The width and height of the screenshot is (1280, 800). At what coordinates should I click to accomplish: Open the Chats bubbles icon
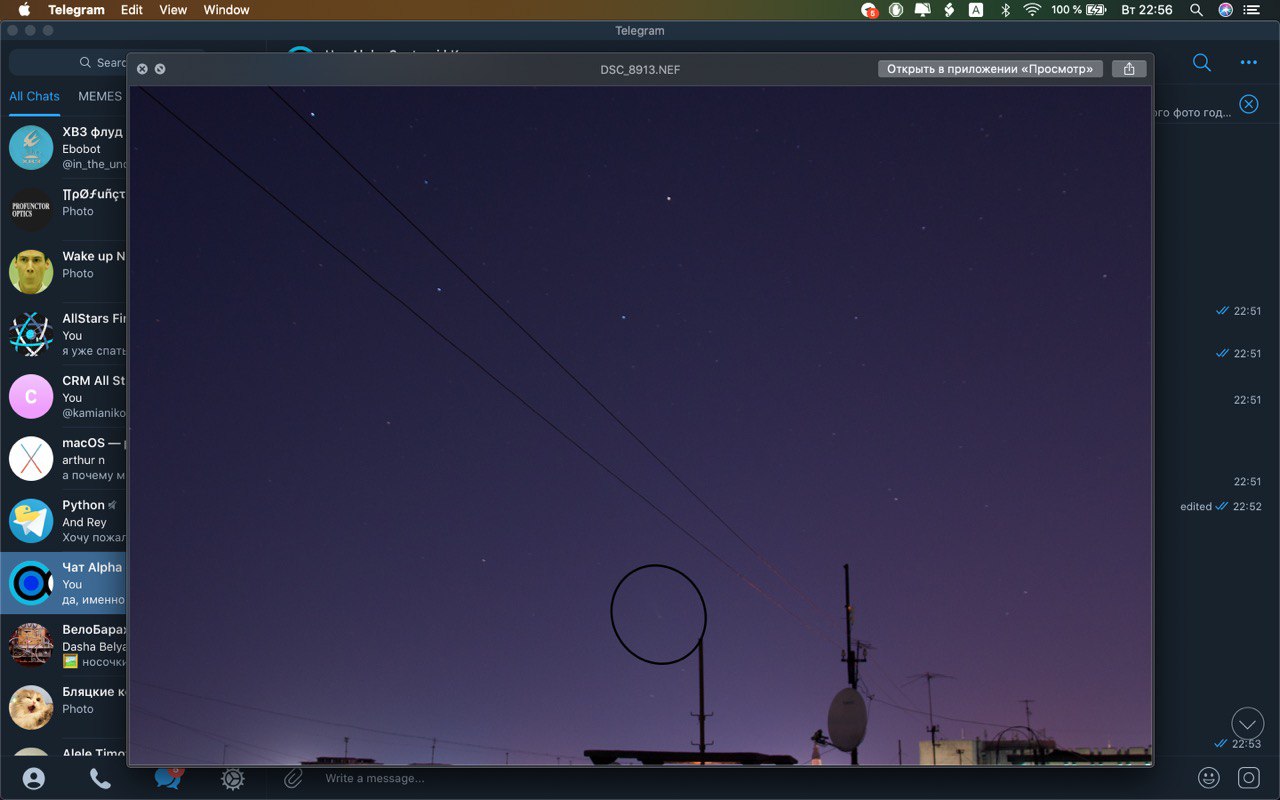tap(167, 778)
